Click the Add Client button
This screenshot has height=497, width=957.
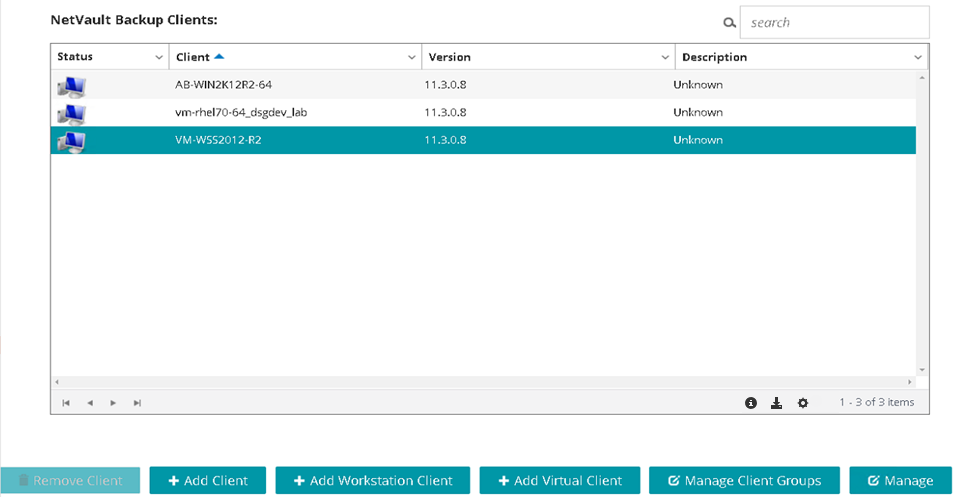pos(208,481)
